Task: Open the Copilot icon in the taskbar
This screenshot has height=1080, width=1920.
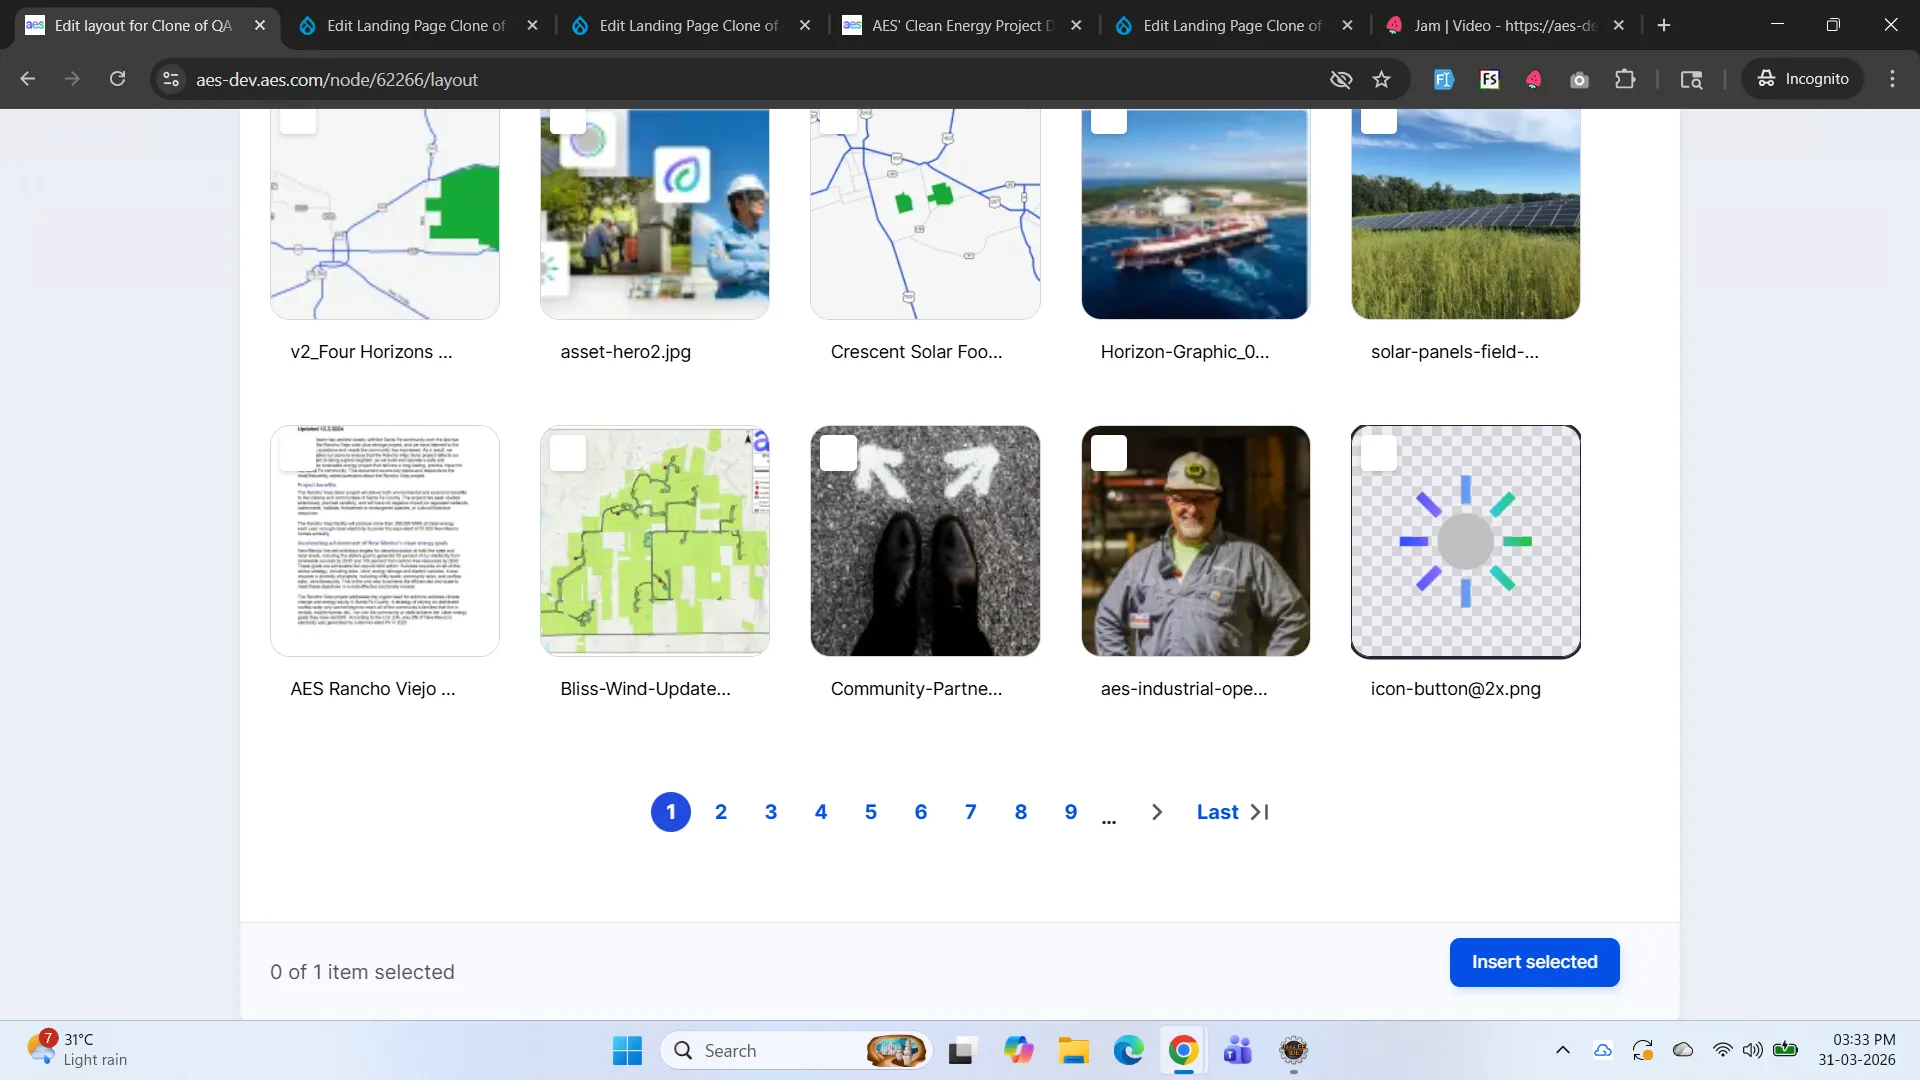Action: pyautogui.click(x=1018, y=1051)
